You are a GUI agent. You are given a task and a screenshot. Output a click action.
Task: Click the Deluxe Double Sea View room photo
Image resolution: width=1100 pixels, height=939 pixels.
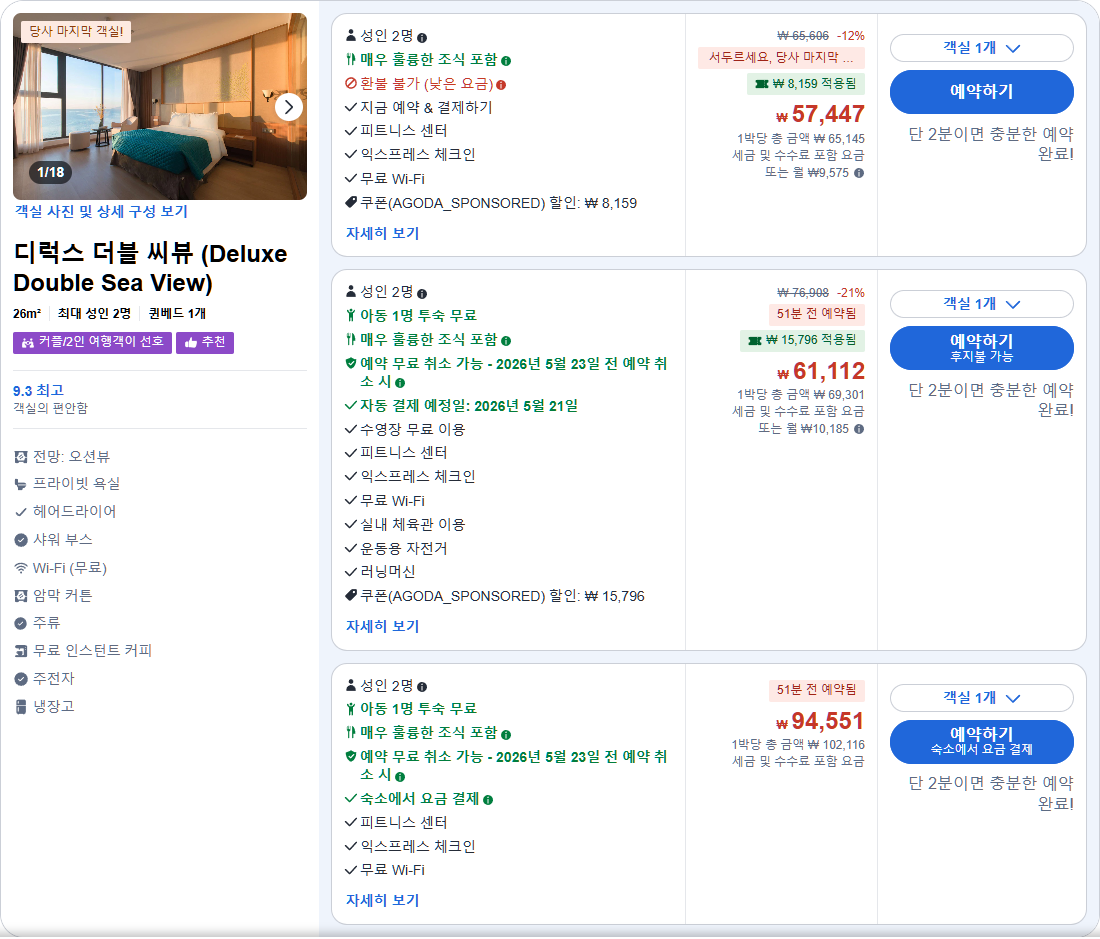click(x=160, y=107)
